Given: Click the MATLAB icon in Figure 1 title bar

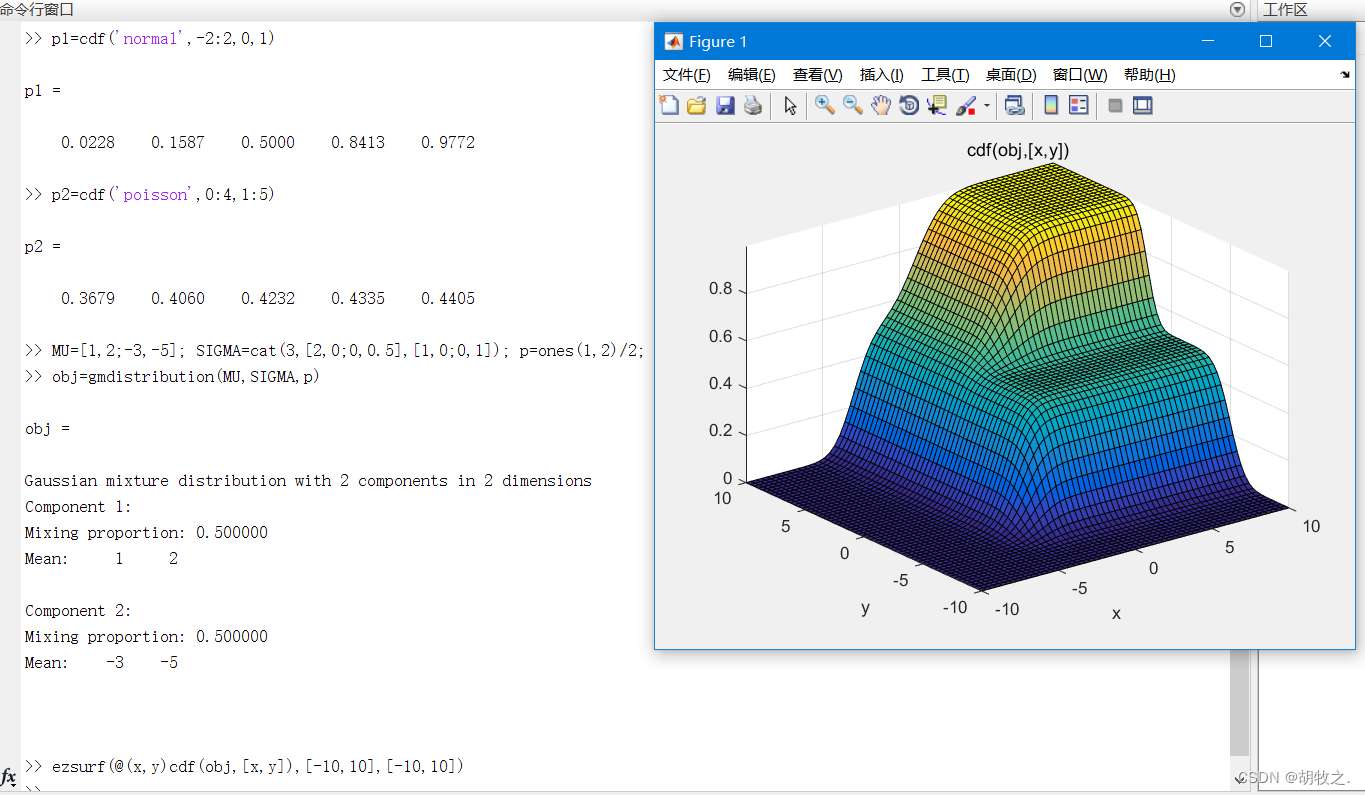Looking at the screenshot, I should click(x=673, y=41).
